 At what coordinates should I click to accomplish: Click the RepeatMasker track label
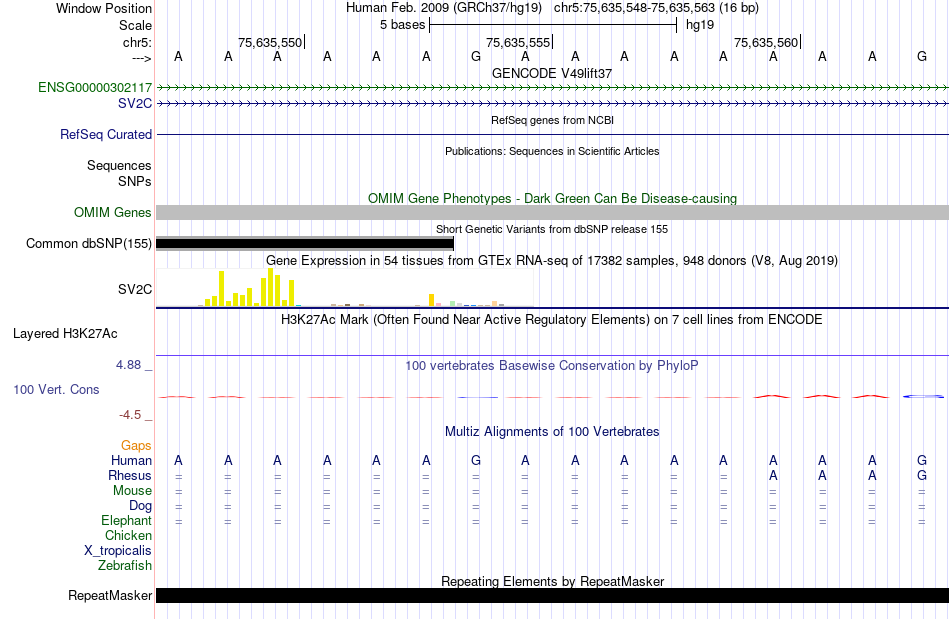(x=110, y=595)
